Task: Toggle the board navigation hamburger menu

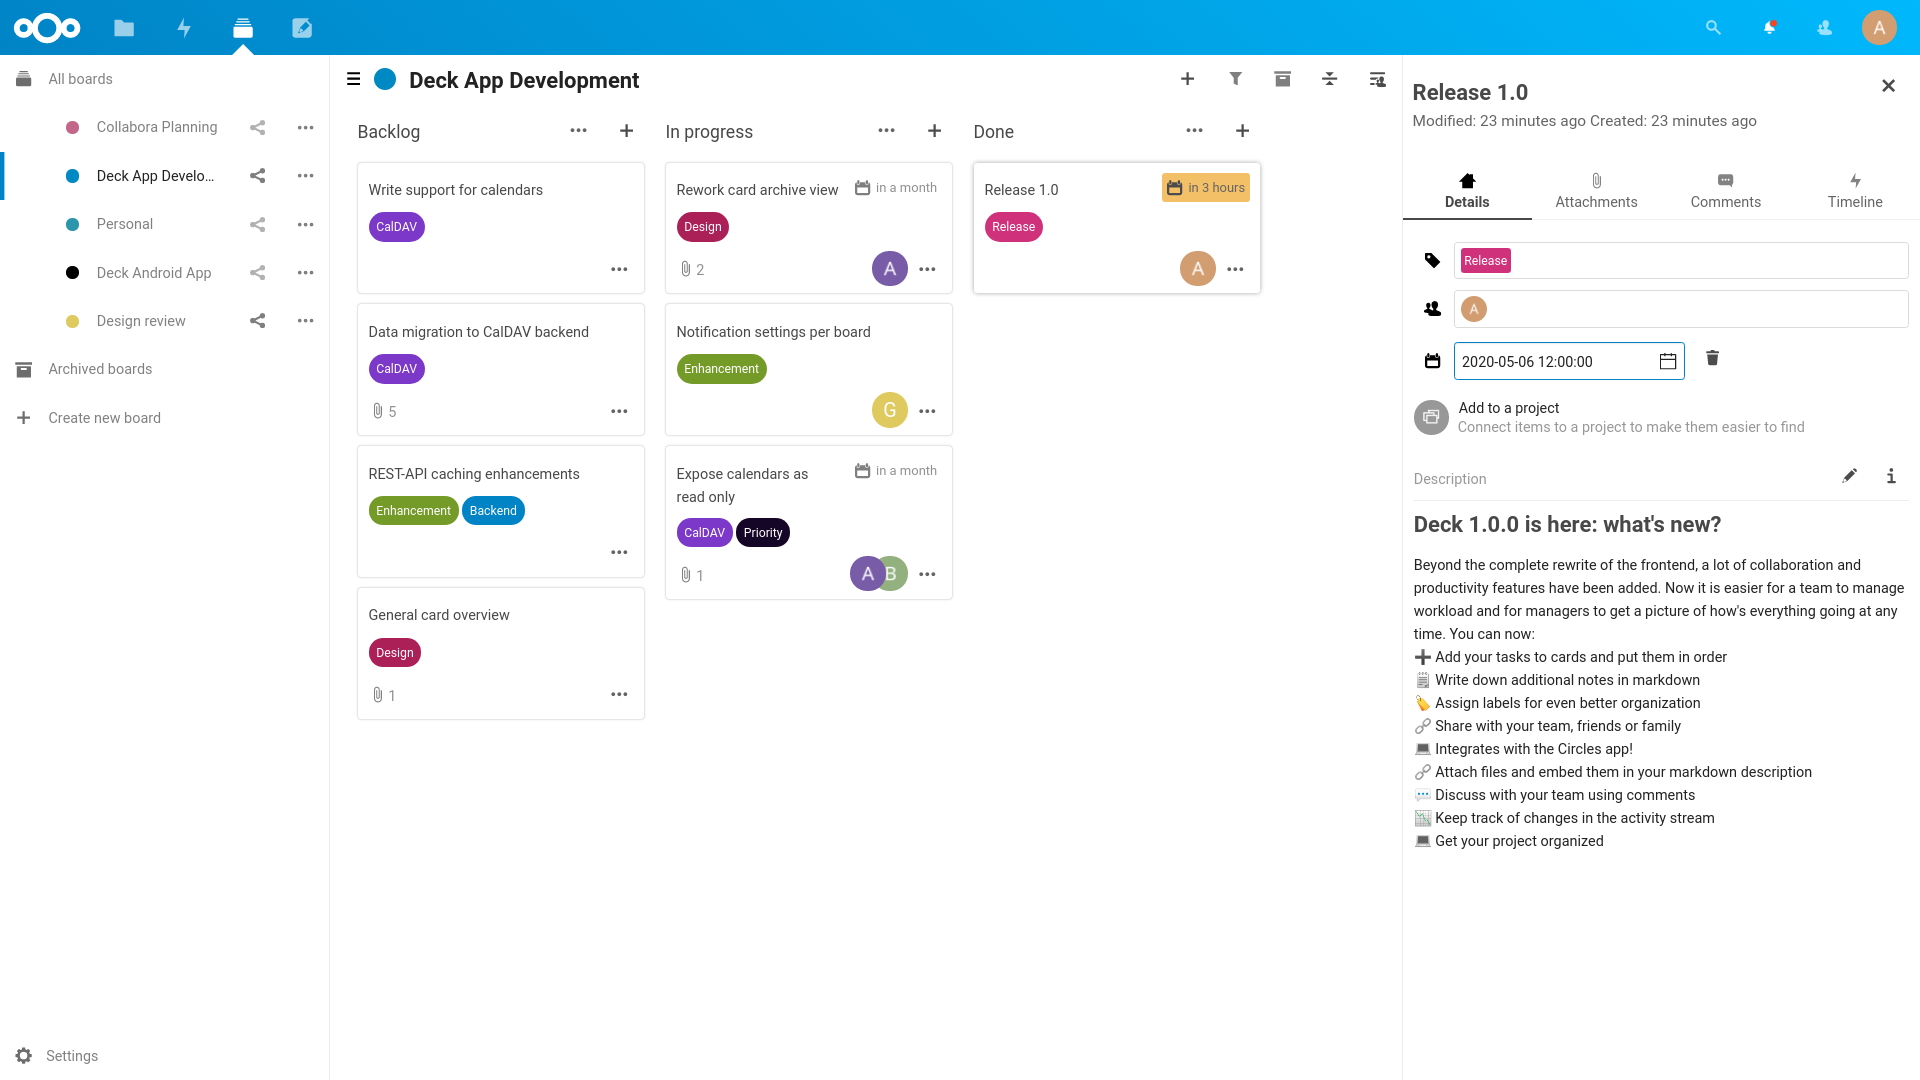Action: [x=353, y=79]
